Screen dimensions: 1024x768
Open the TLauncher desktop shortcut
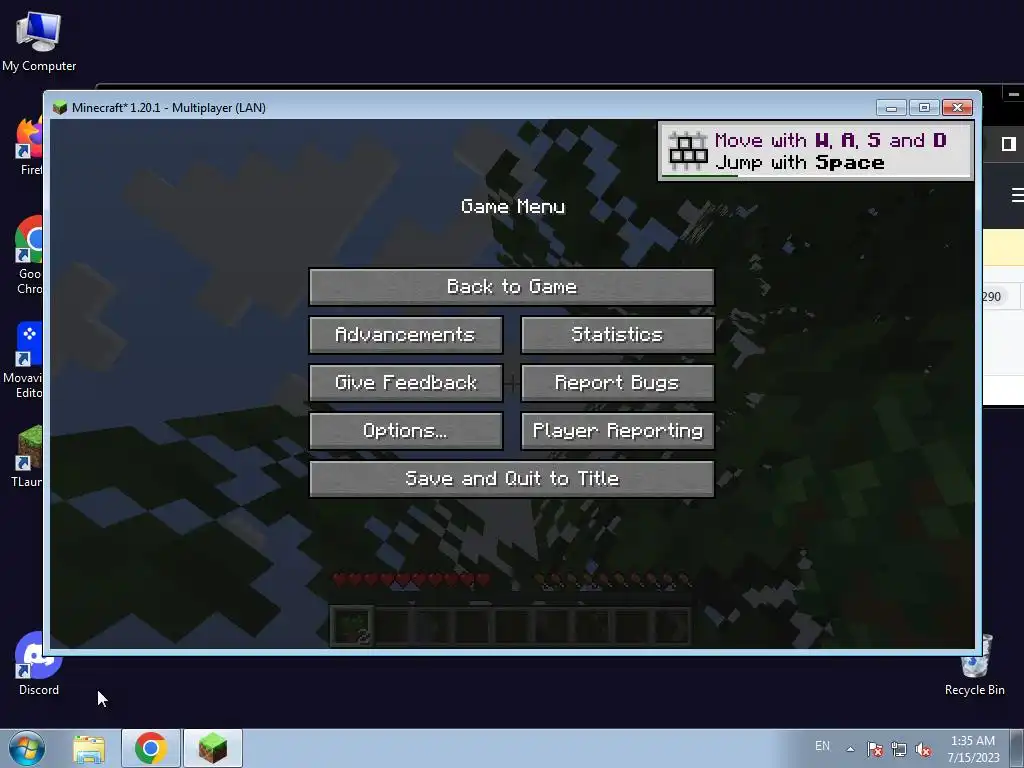(27, 456)
